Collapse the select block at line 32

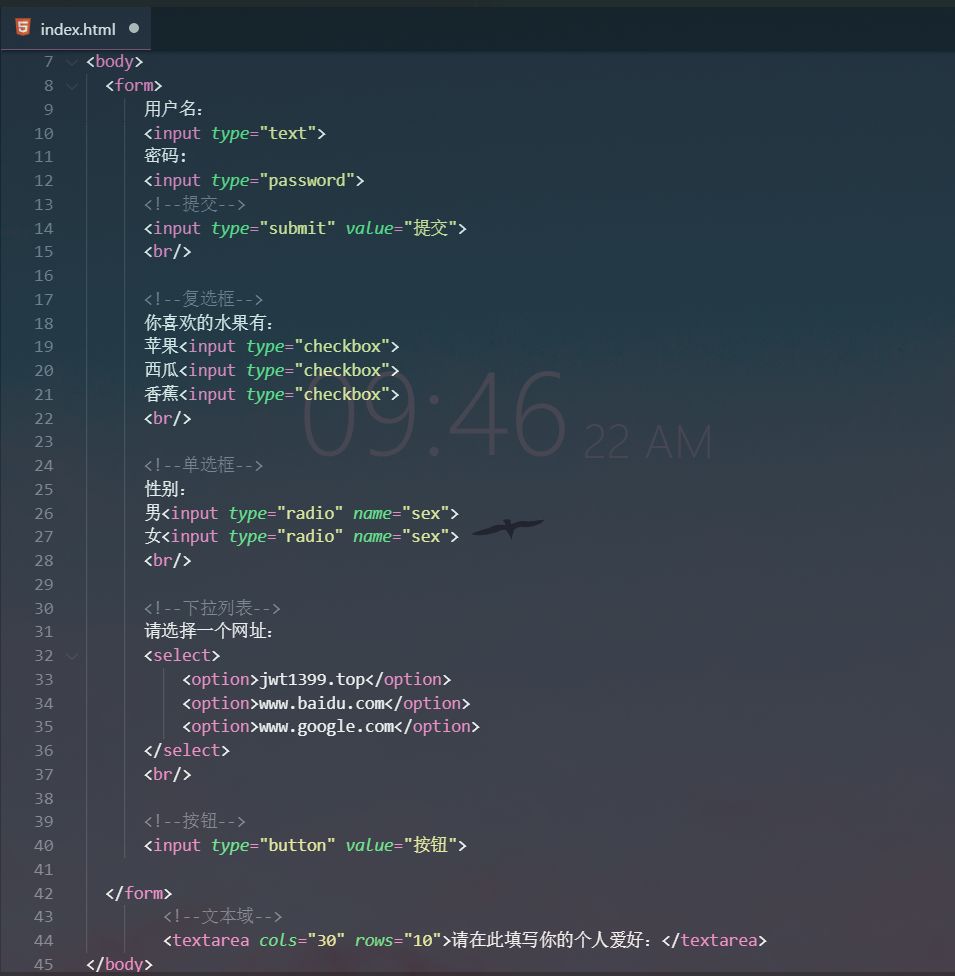click(71, 656)
